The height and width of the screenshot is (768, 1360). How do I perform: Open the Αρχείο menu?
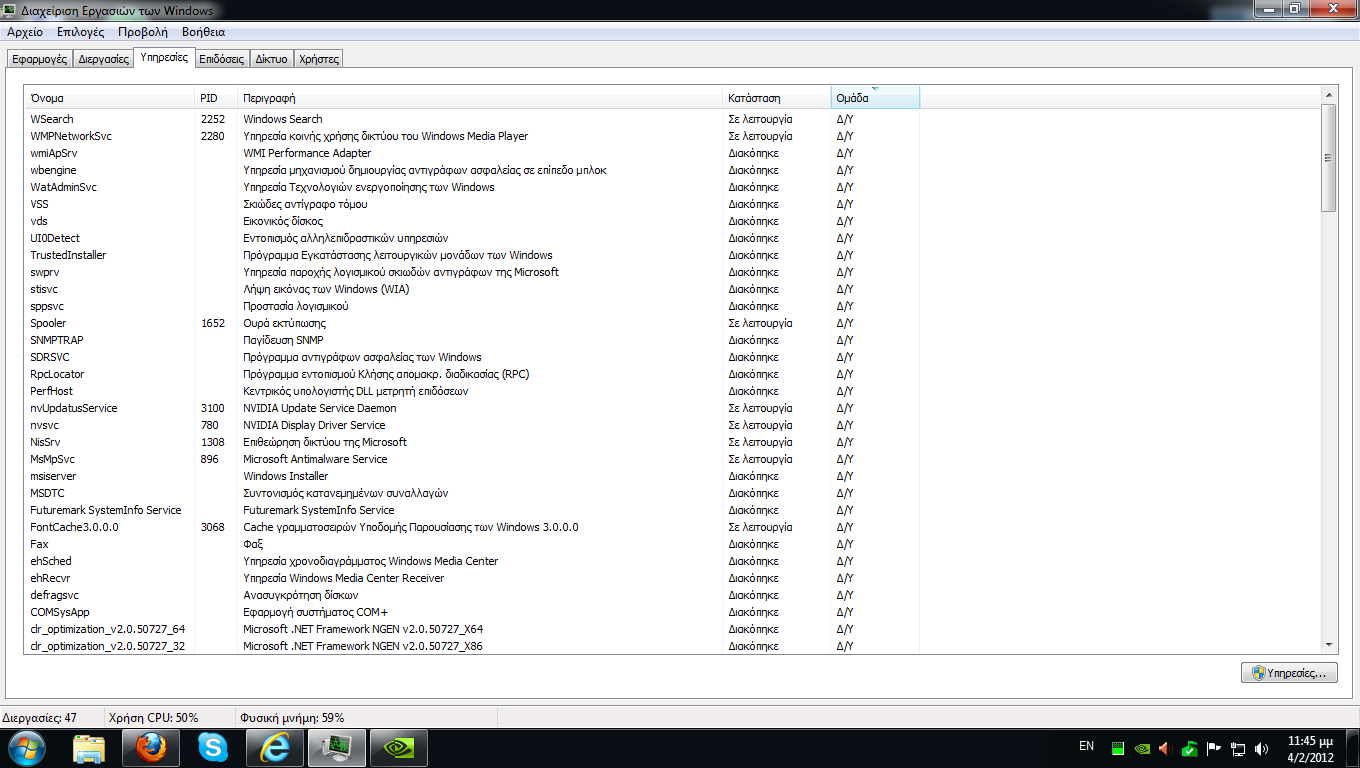pyautogui.click(x=25, y=32)
